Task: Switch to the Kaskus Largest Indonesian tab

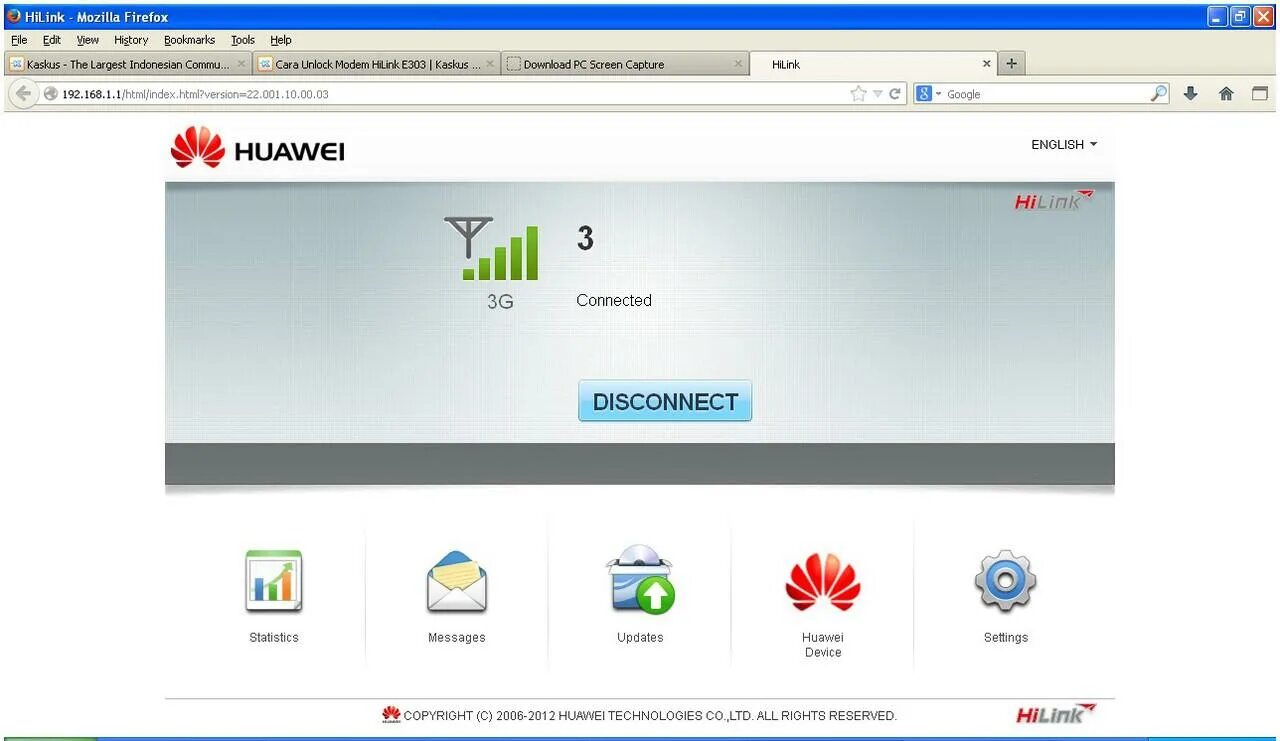Action: click(x=127, y=64)
